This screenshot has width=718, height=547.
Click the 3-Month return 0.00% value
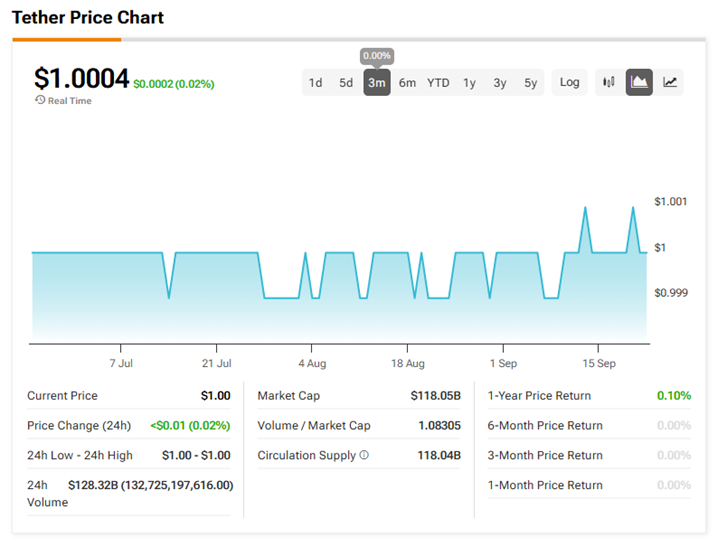674,455
